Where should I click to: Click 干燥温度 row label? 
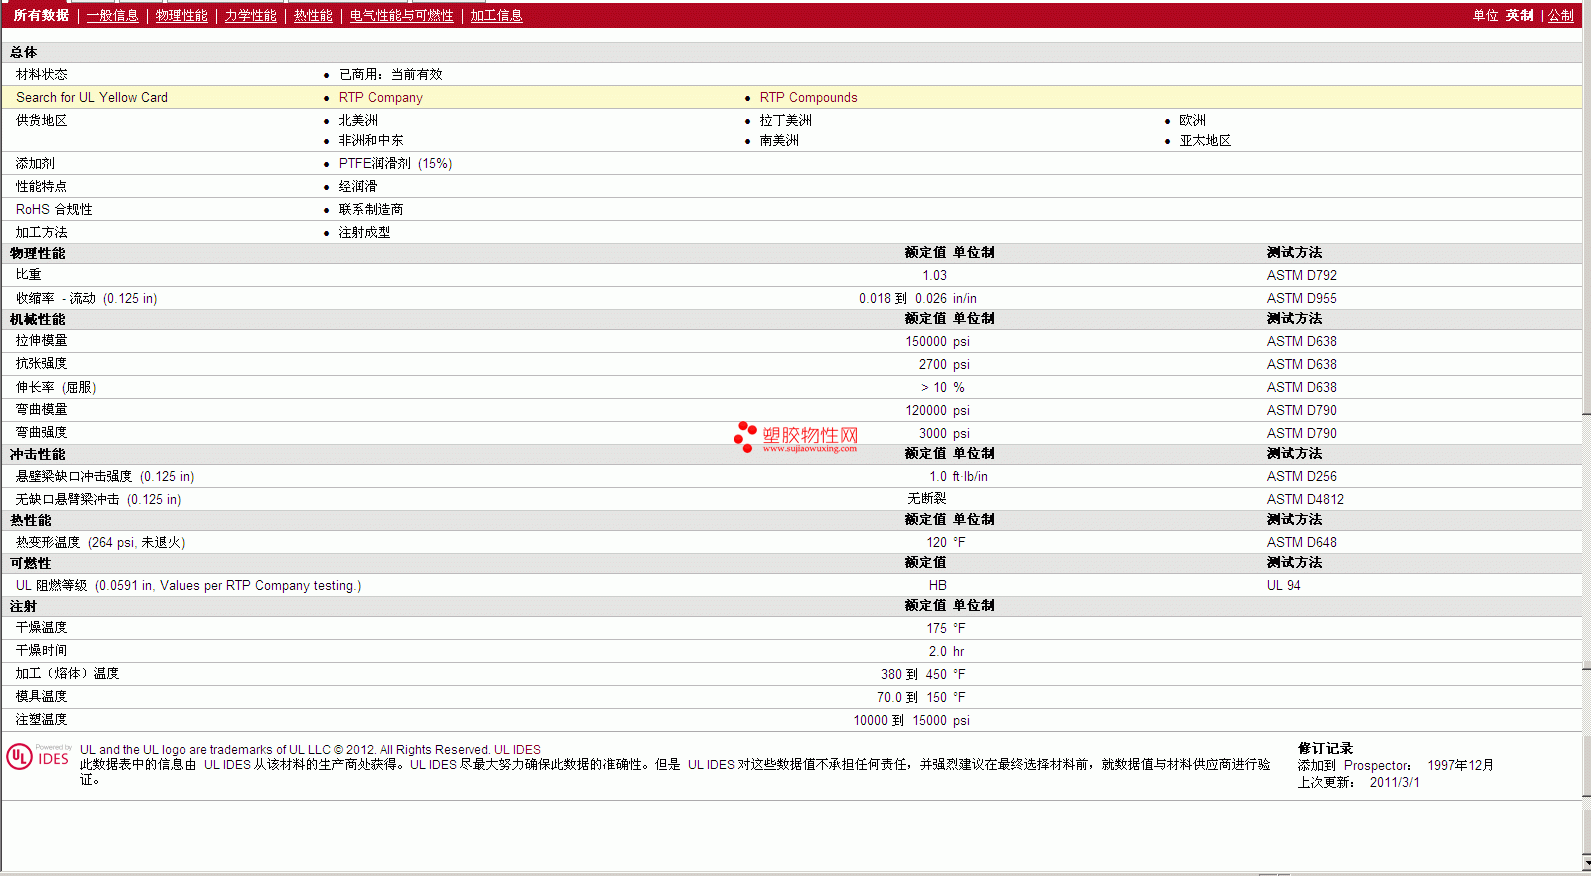pyautogui.click(x=41, y=628)
